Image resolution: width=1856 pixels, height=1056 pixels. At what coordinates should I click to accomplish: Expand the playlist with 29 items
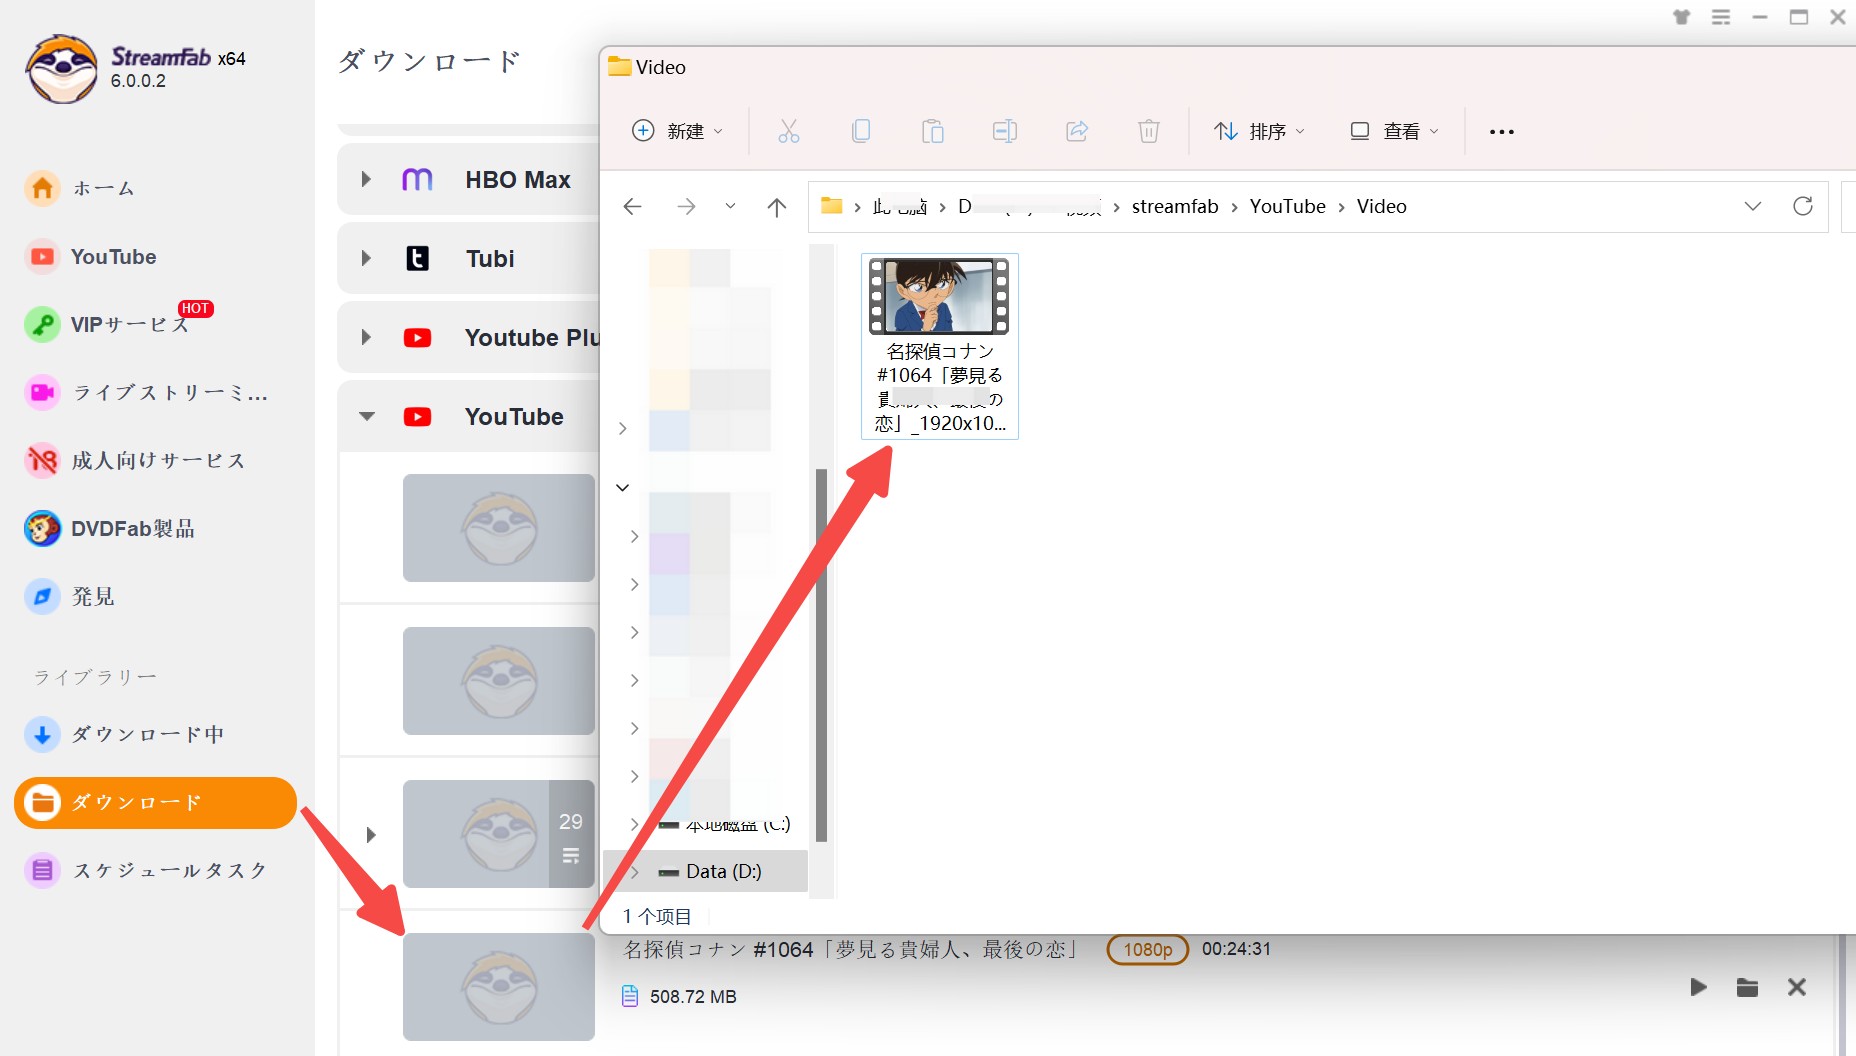[371, 834]
